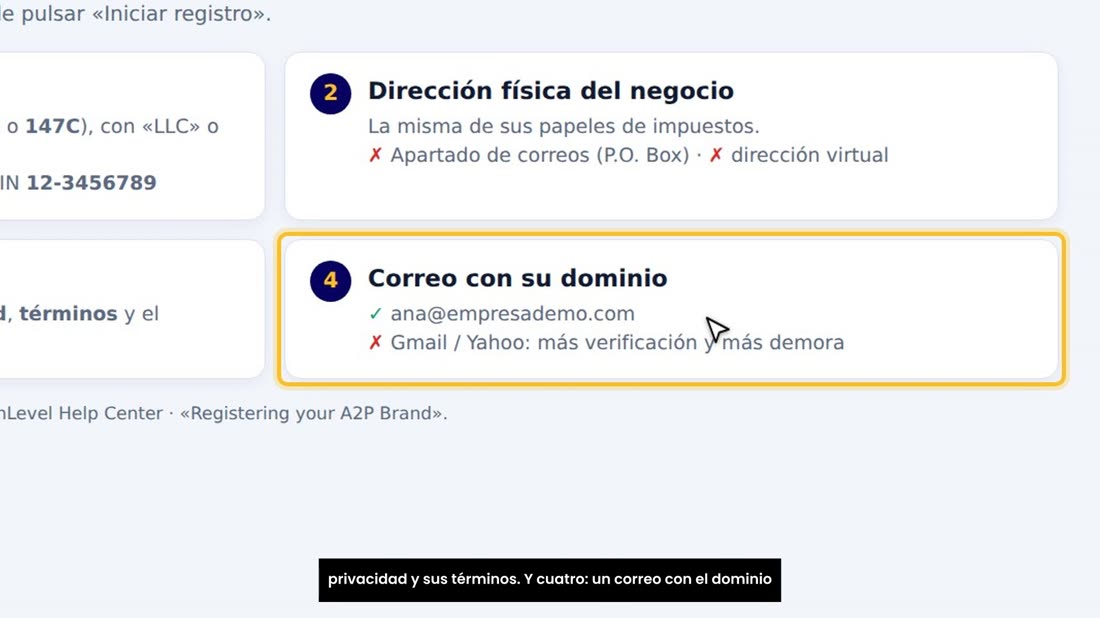The image size is (1100, 618).
Task: Click the number 4 step badge
Action: coord(330,281)
